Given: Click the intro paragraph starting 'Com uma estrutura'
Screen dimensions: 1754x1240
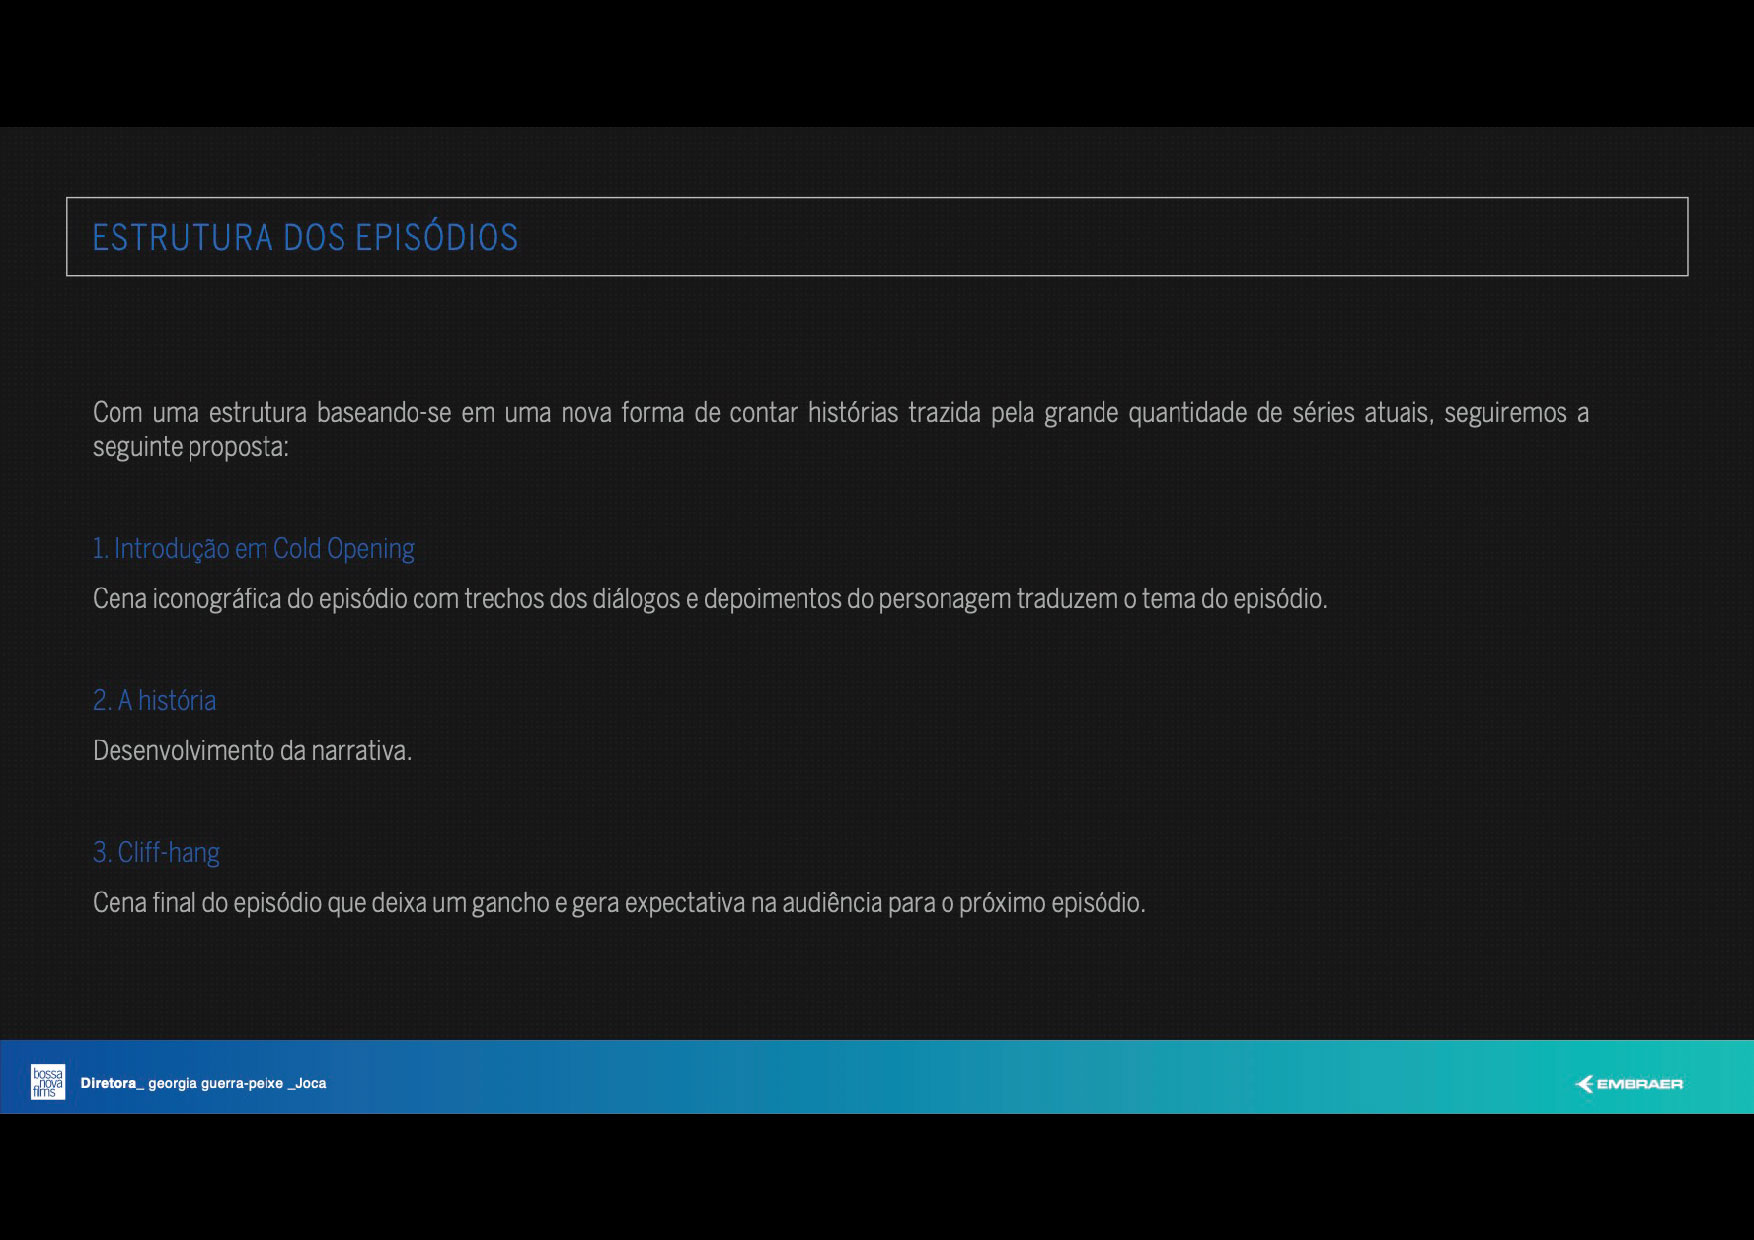Looking at the screenshot, I should point(840,413).
